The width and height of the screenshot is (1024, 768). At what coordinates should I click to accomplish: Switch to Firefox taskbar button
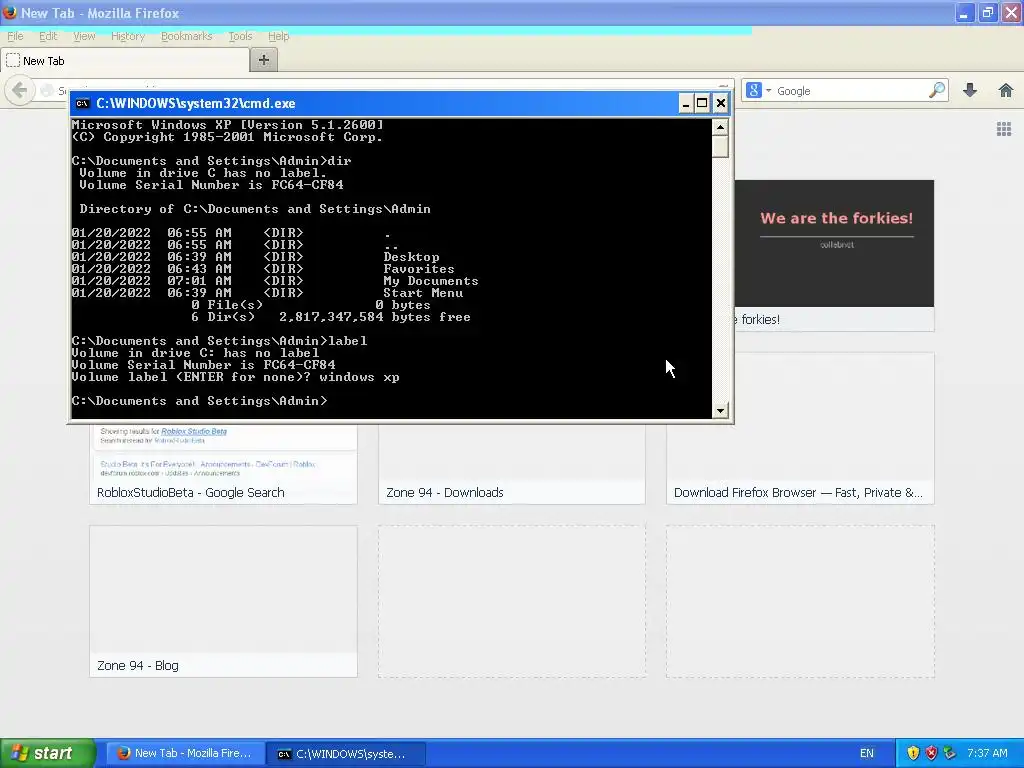185,753
